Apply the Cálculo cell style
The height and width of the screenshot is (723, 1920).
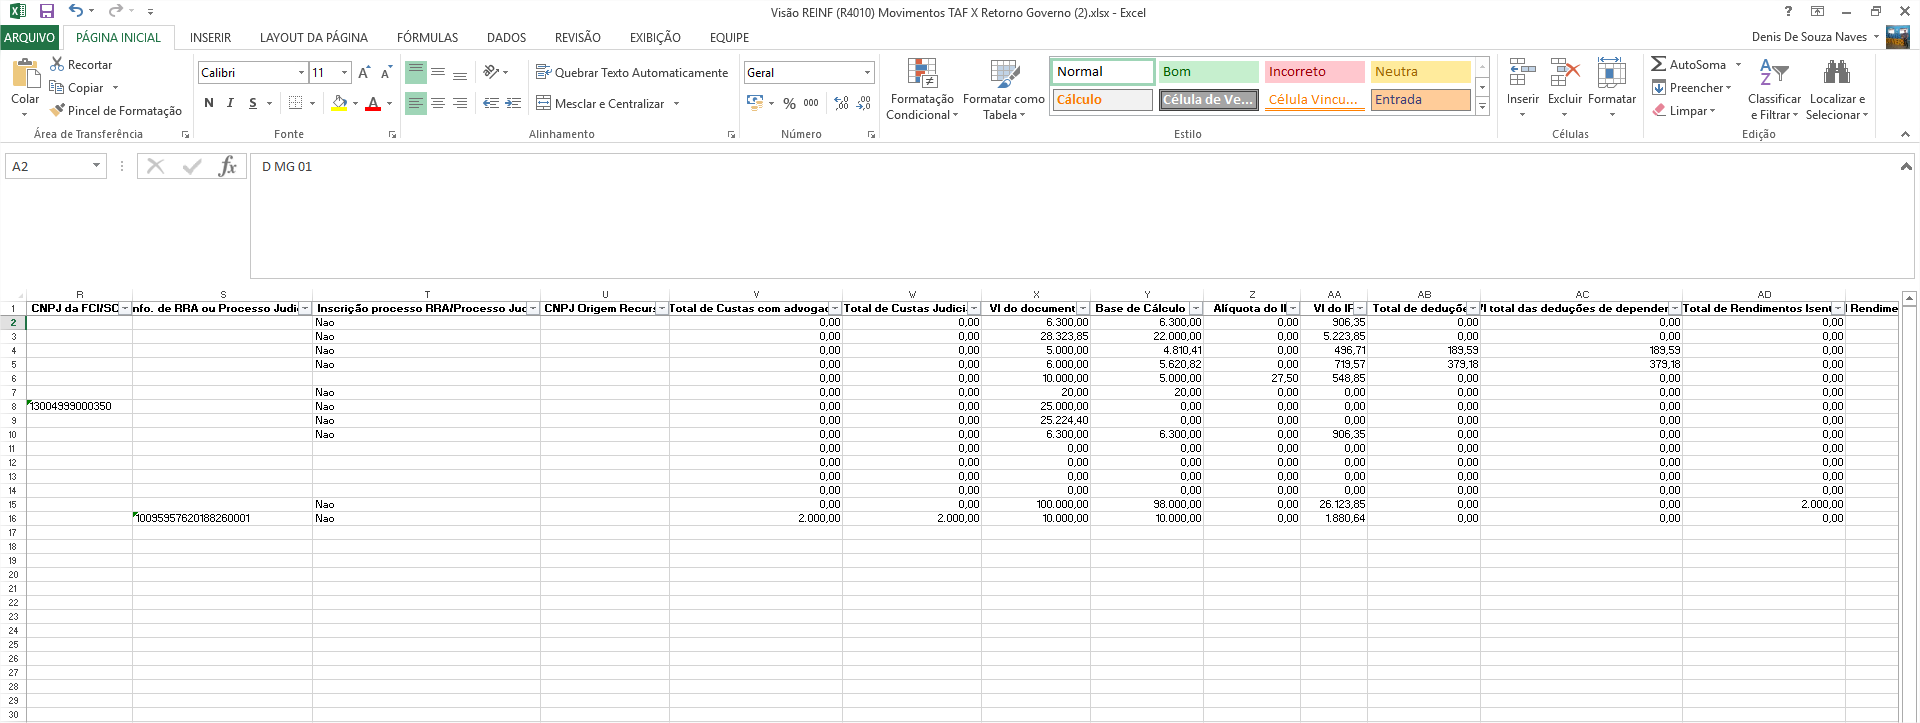click(x=1102, y=100)
